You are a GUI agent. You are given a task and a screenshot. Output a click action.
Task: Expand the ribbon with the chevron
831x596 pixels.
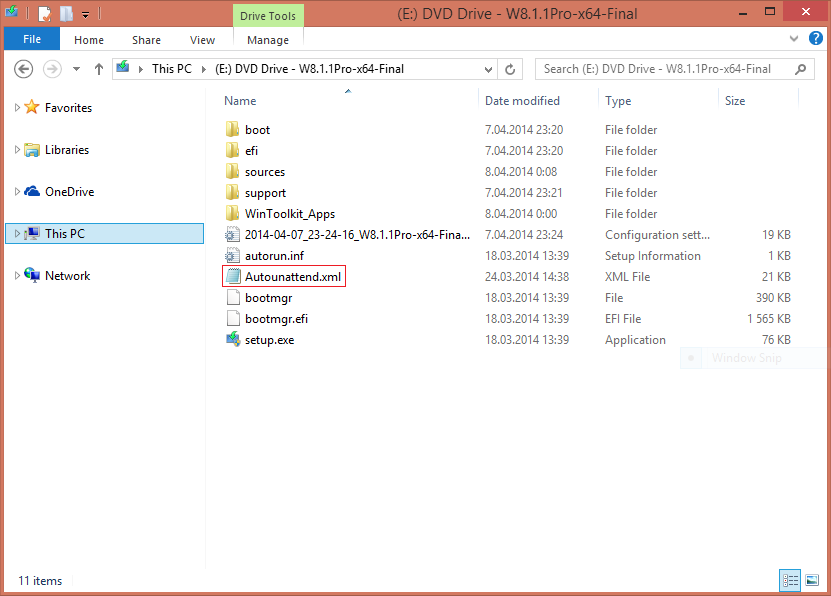click(793, 38)
